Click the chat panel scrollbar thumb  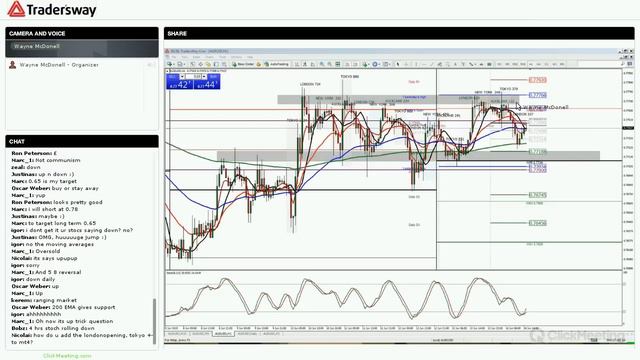[154, 320]
